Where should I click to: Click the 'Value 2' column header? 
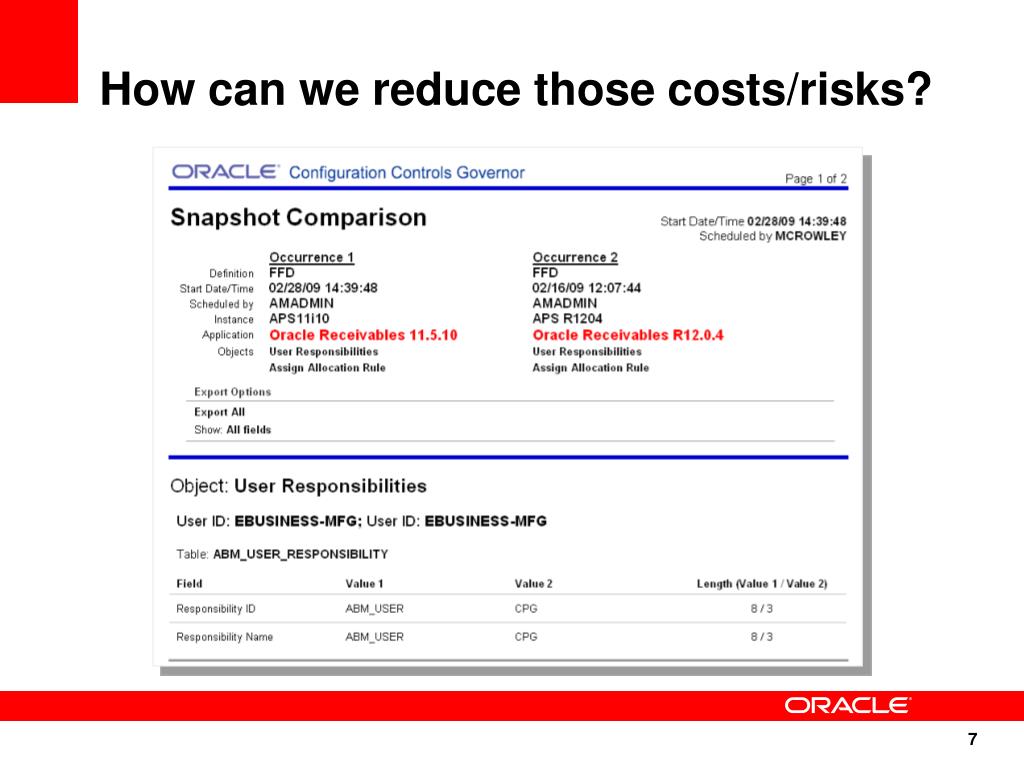click(x=534, y=584)
